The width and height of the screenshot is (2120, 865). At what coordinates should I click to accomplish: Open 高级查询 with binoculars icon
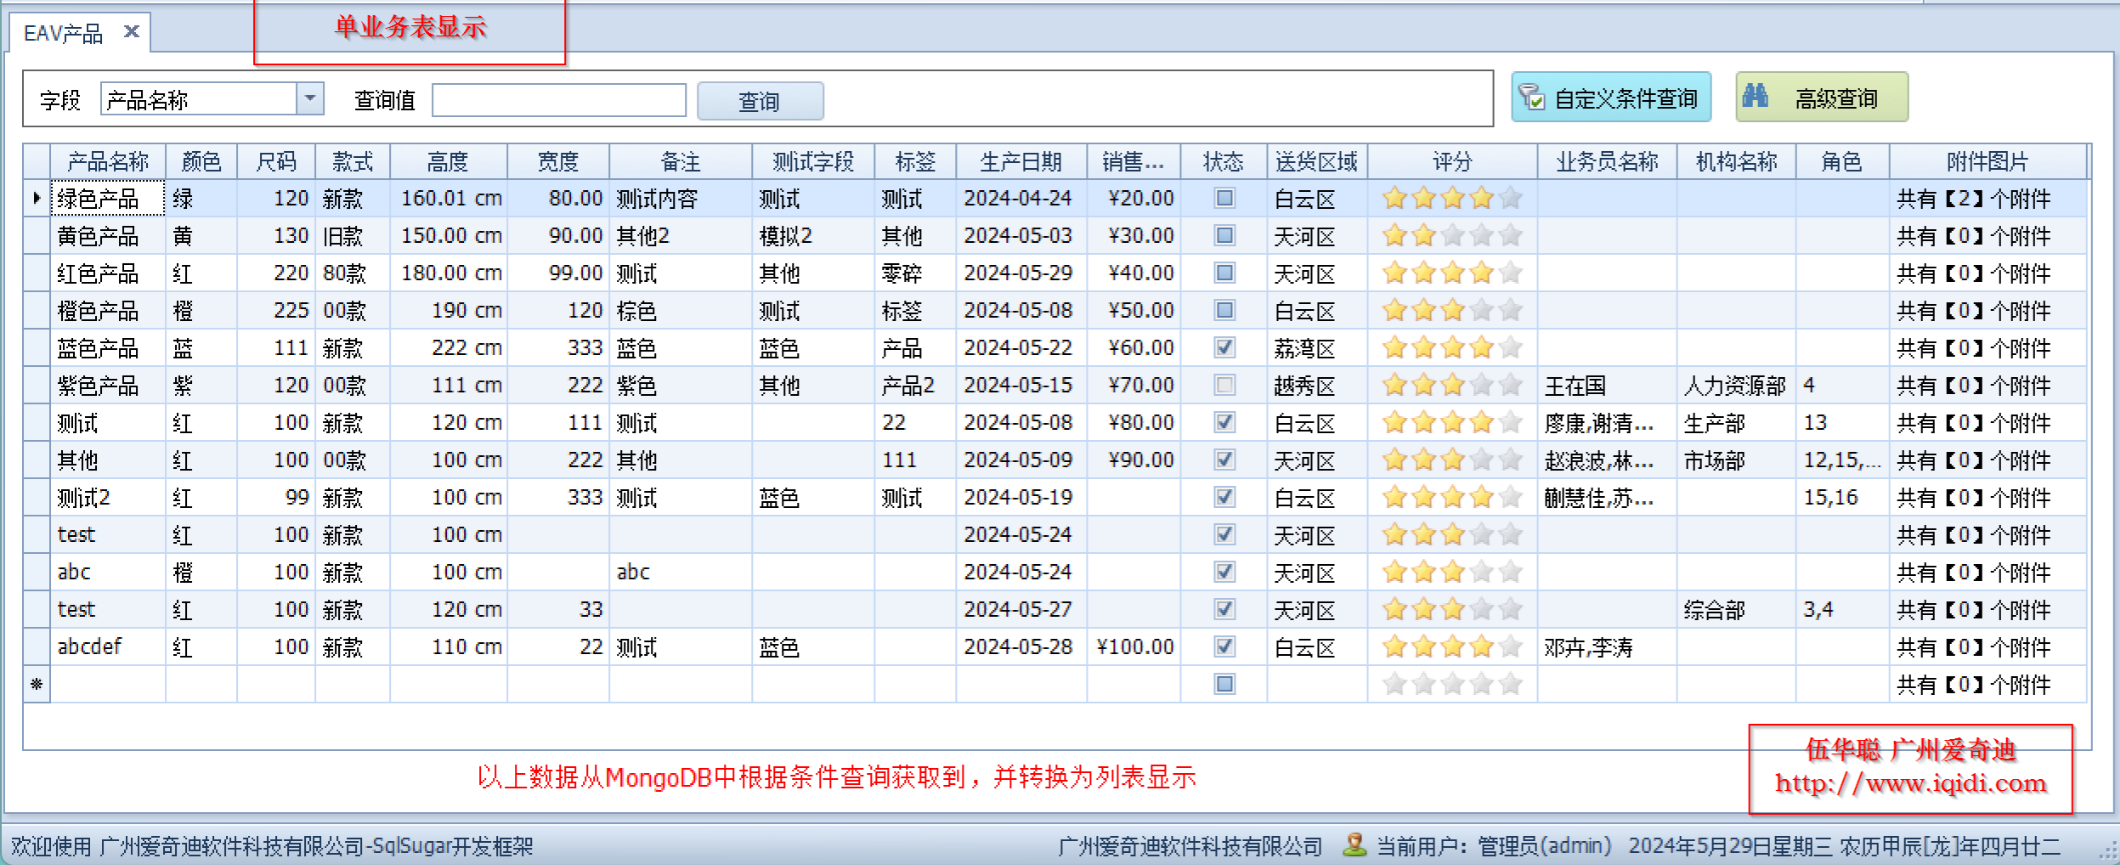tap(1821, 98)
